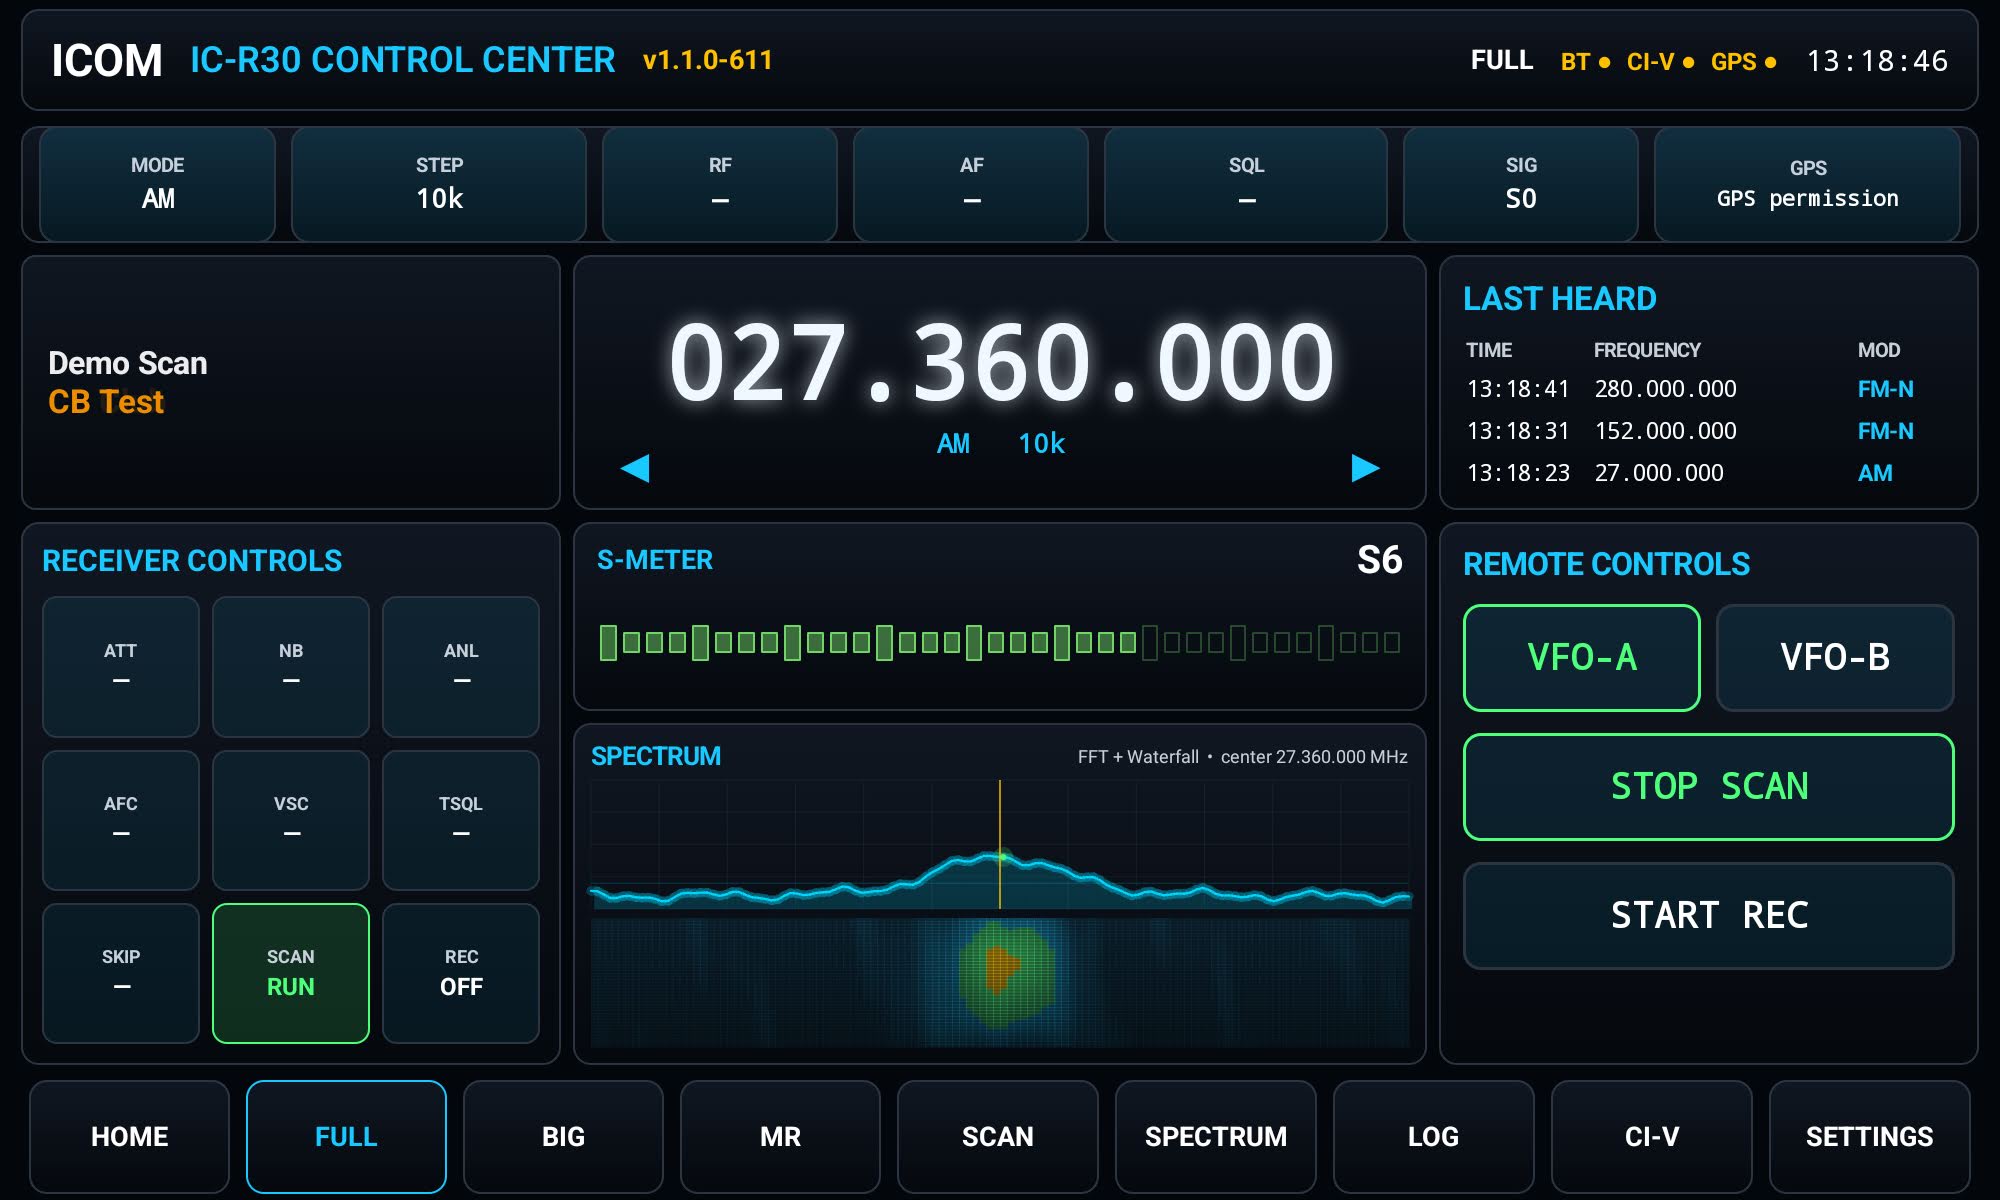The height and width of the screenshot is (1200, 2000).
Task: Click the TIME column header
Action: pyautogui.click(x=1489, y=351)
